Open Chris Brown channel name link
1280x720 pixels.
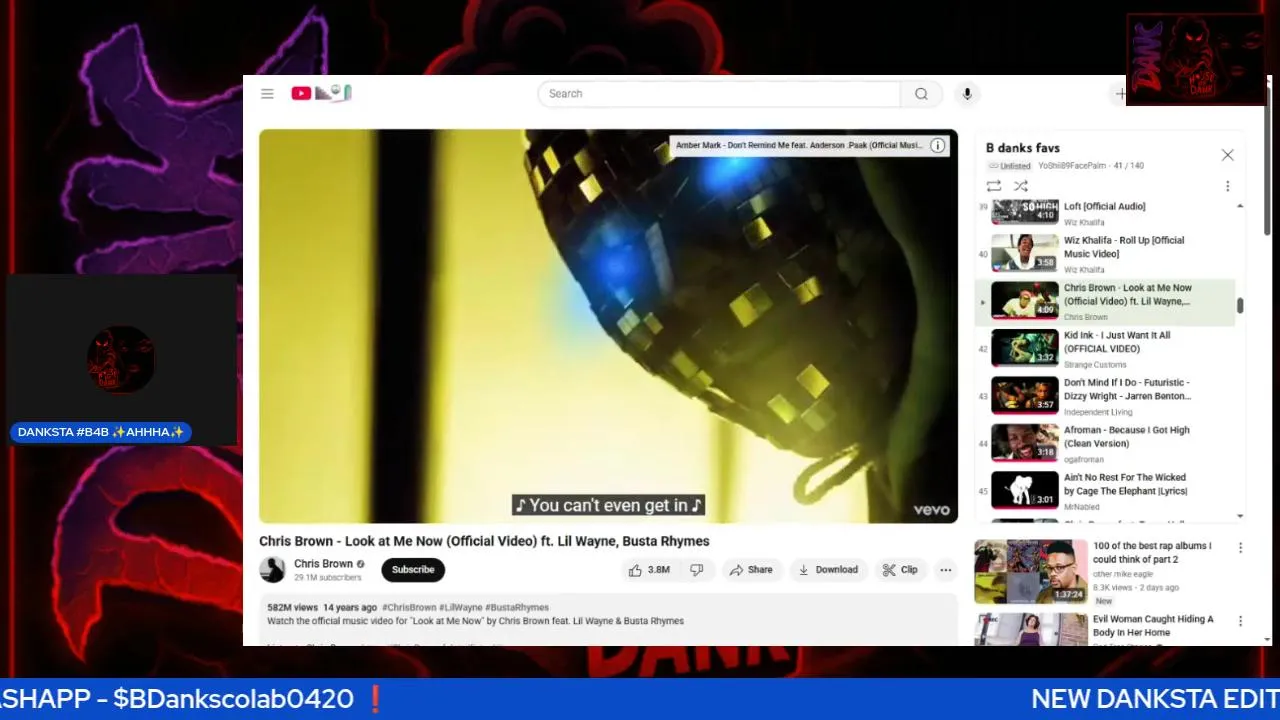(x=323, y=564)
